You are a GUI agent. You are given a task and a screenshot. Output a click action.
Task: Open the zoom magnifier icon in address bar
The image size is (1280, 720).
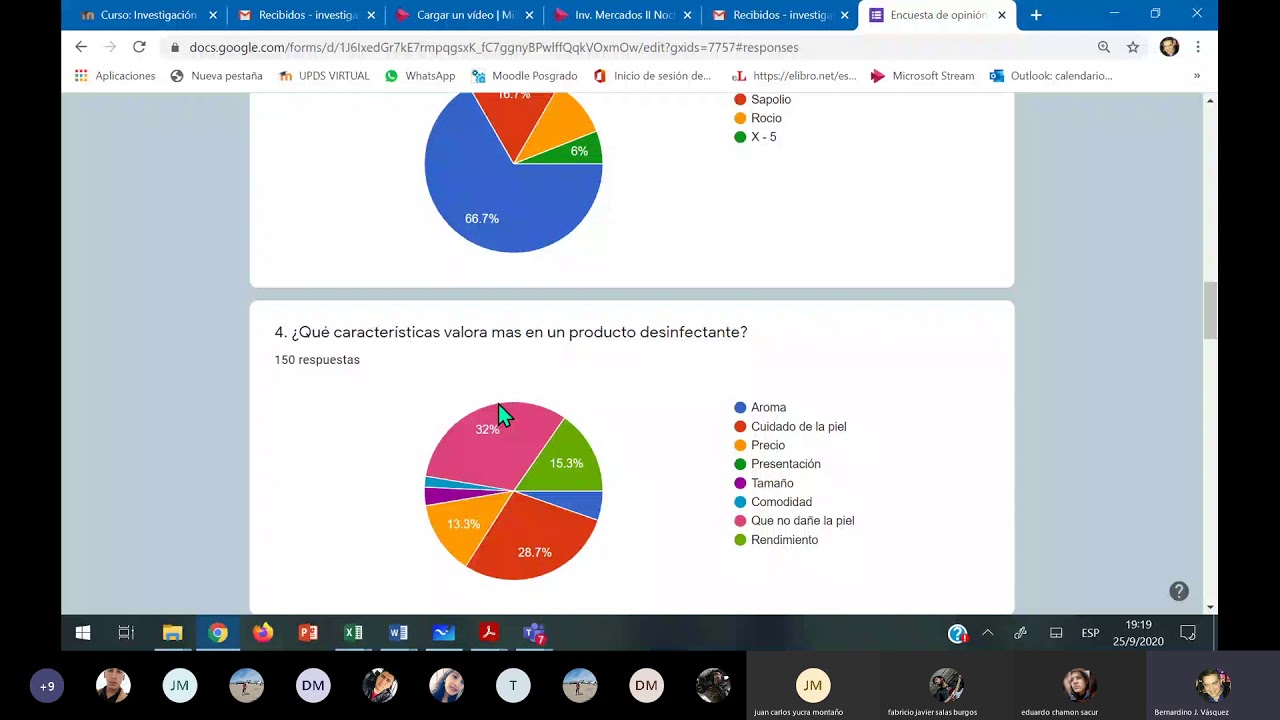click(1104, 47)
